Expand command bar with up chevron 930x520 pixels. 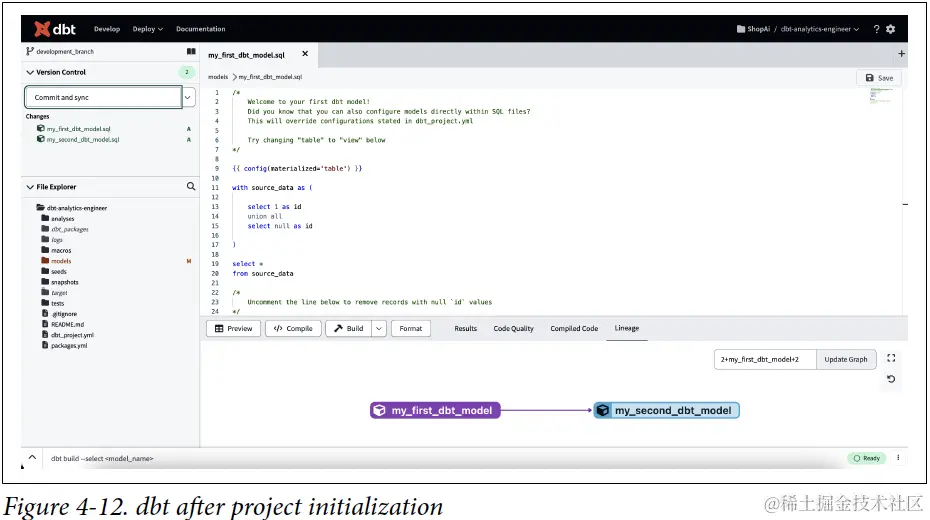32,457
